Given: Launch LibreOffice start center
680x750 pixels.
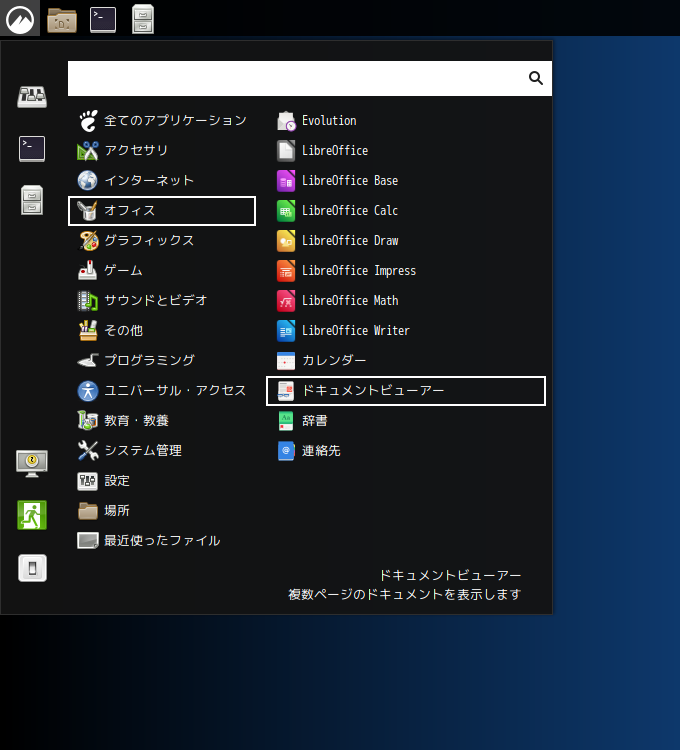Looking at the screenshot, I should [406, 151].
